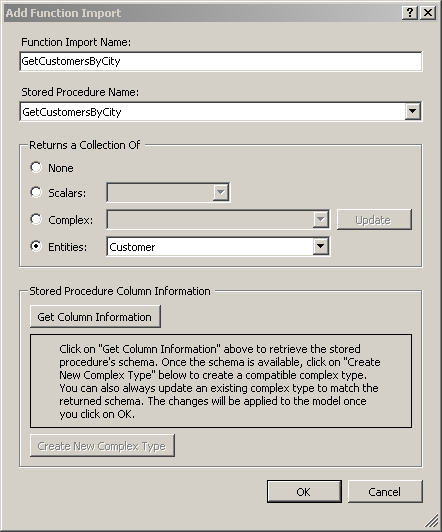
Task: Click the help question mark icon
Action: click(x=409, y=13)
